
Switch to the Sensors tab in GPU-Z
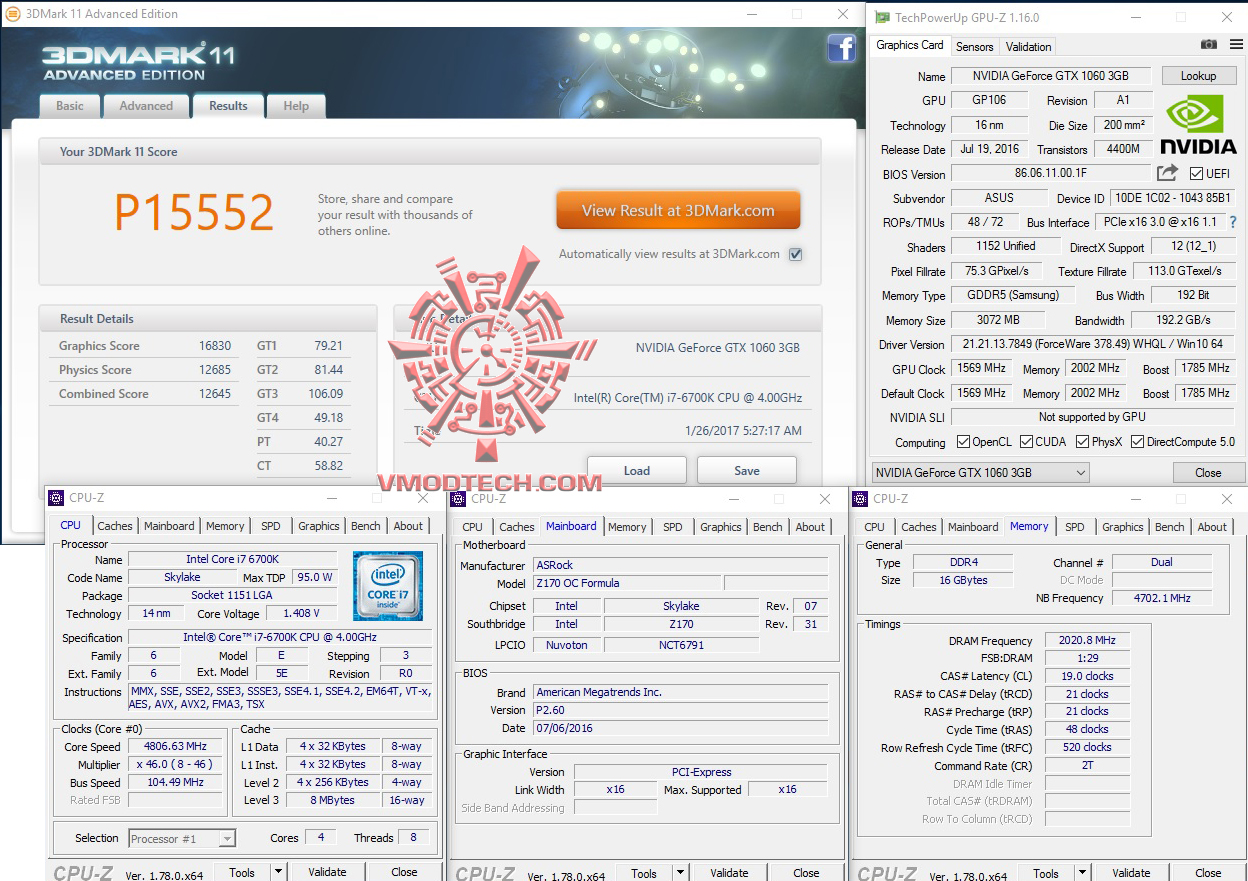click(x=974, y=46)
